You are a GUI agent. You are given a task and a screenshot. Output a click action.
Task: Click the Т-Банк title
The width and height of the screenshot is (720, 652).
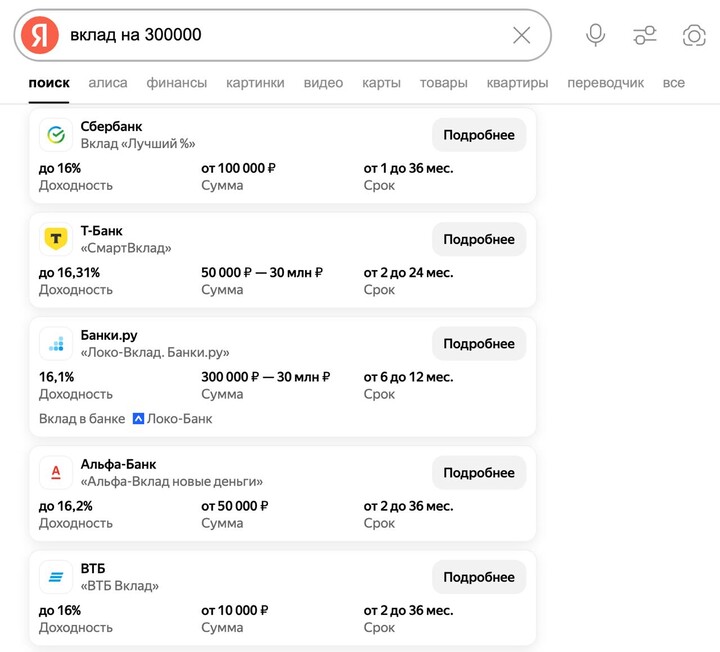[101, 231]
